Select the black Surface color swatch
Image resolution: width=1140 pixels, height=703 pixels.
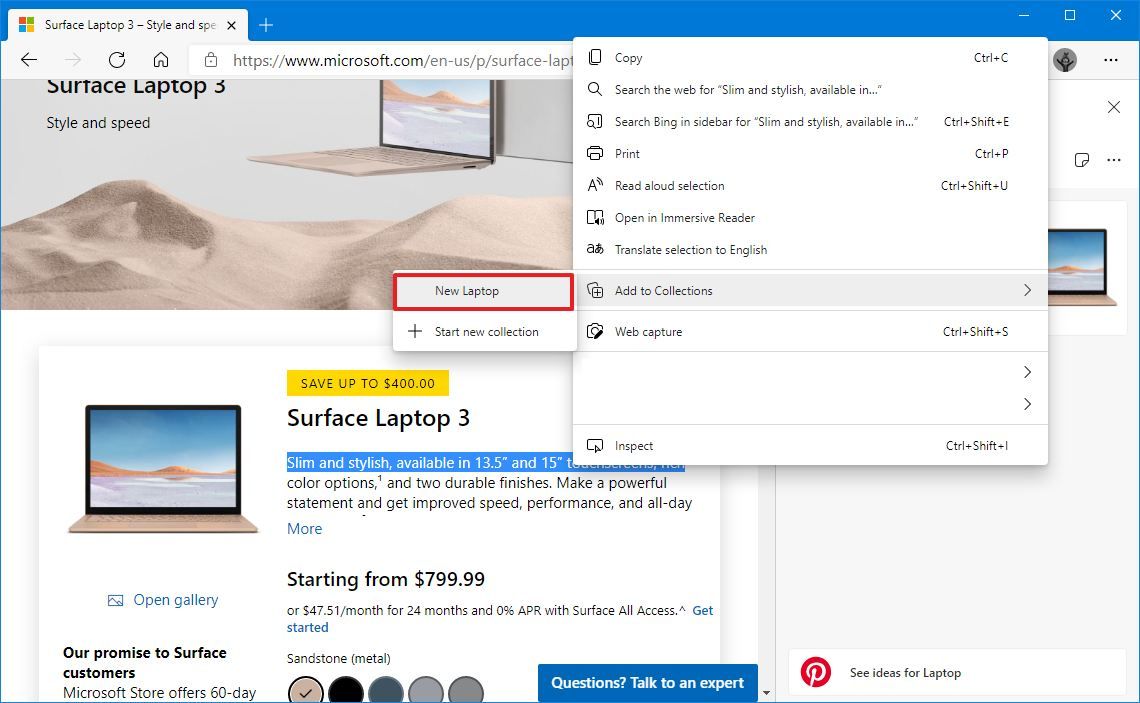tap(346, 690)
